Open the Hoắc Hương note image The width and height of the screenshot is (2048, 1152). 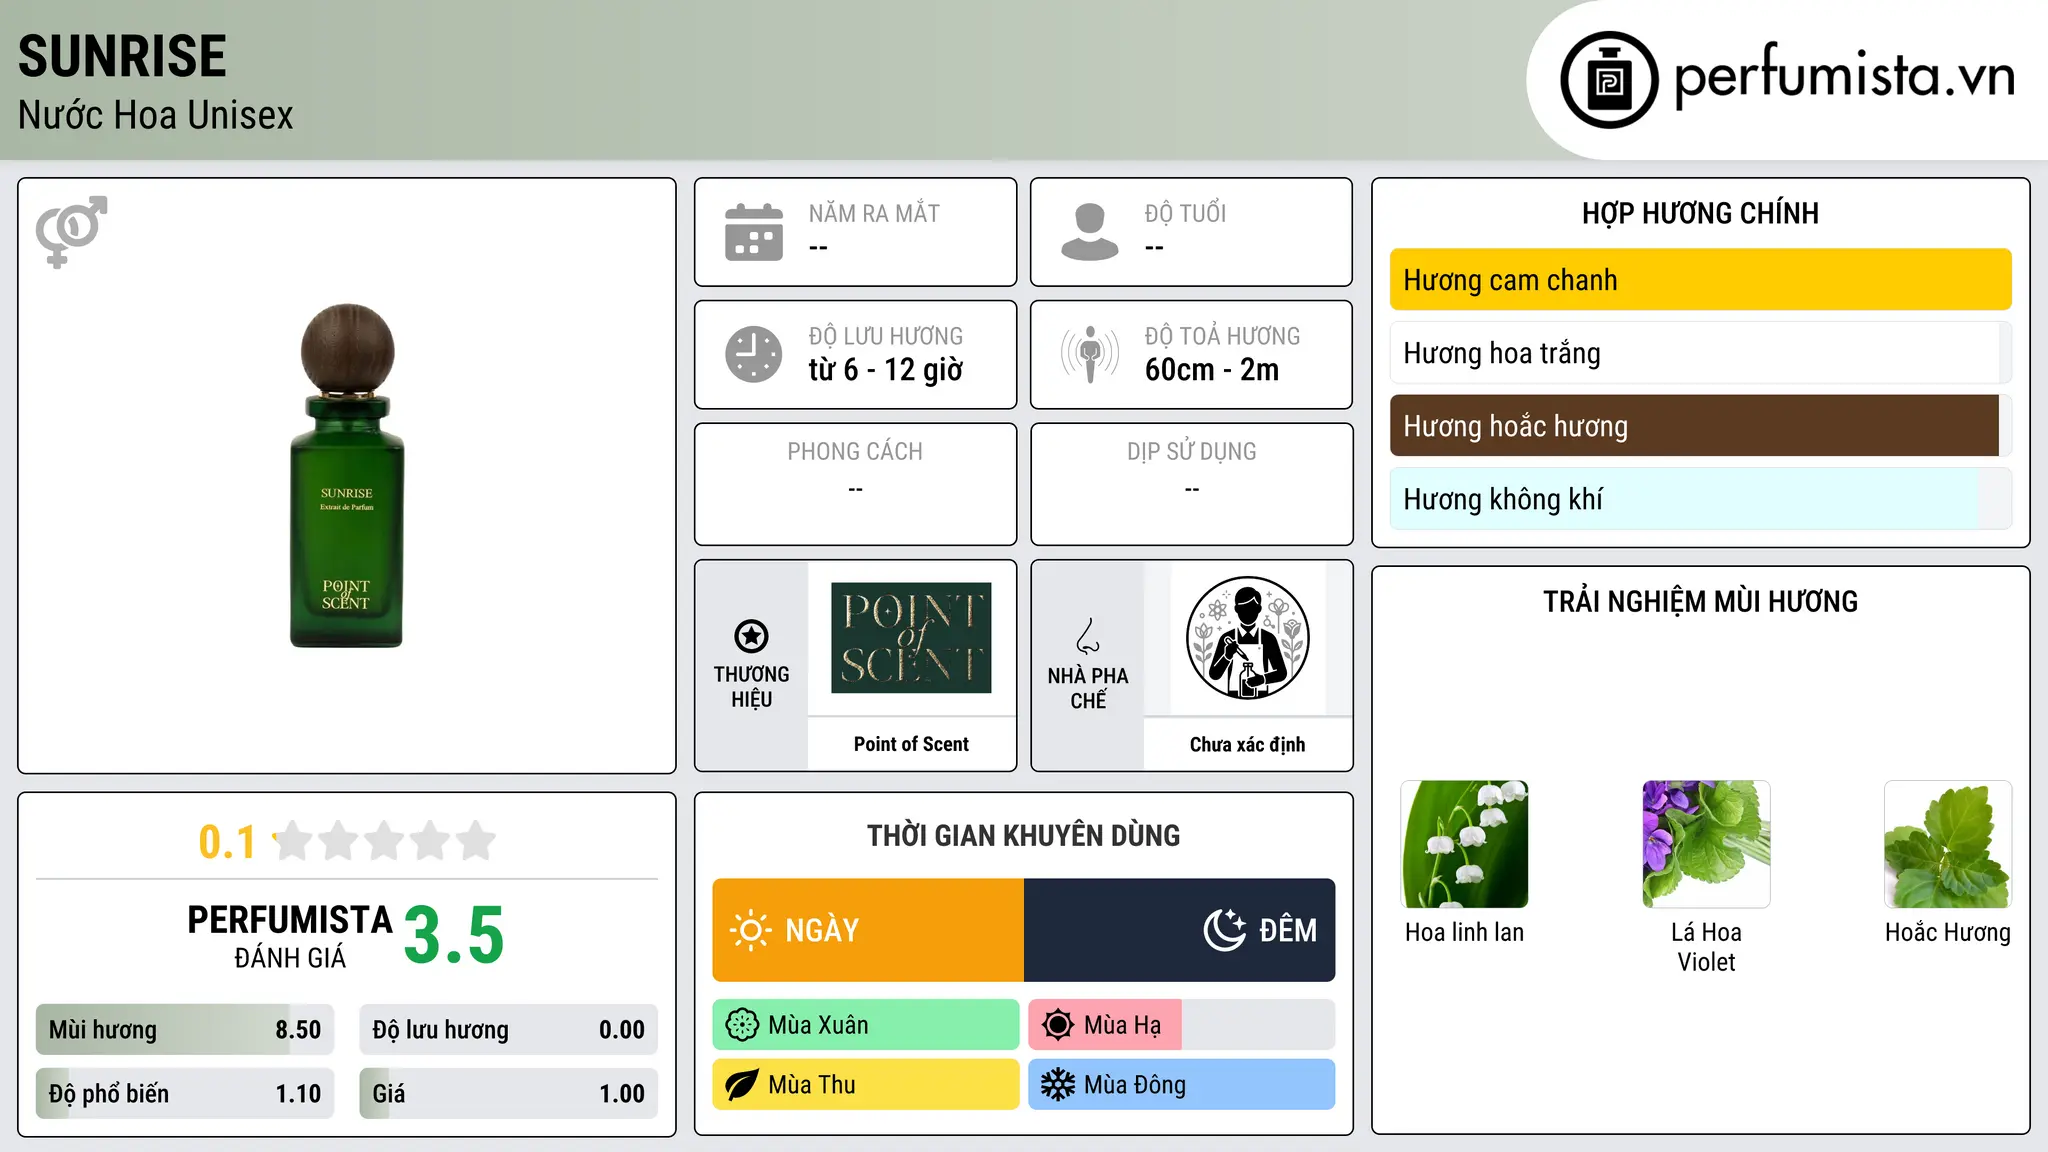(x=1948, y=844)
